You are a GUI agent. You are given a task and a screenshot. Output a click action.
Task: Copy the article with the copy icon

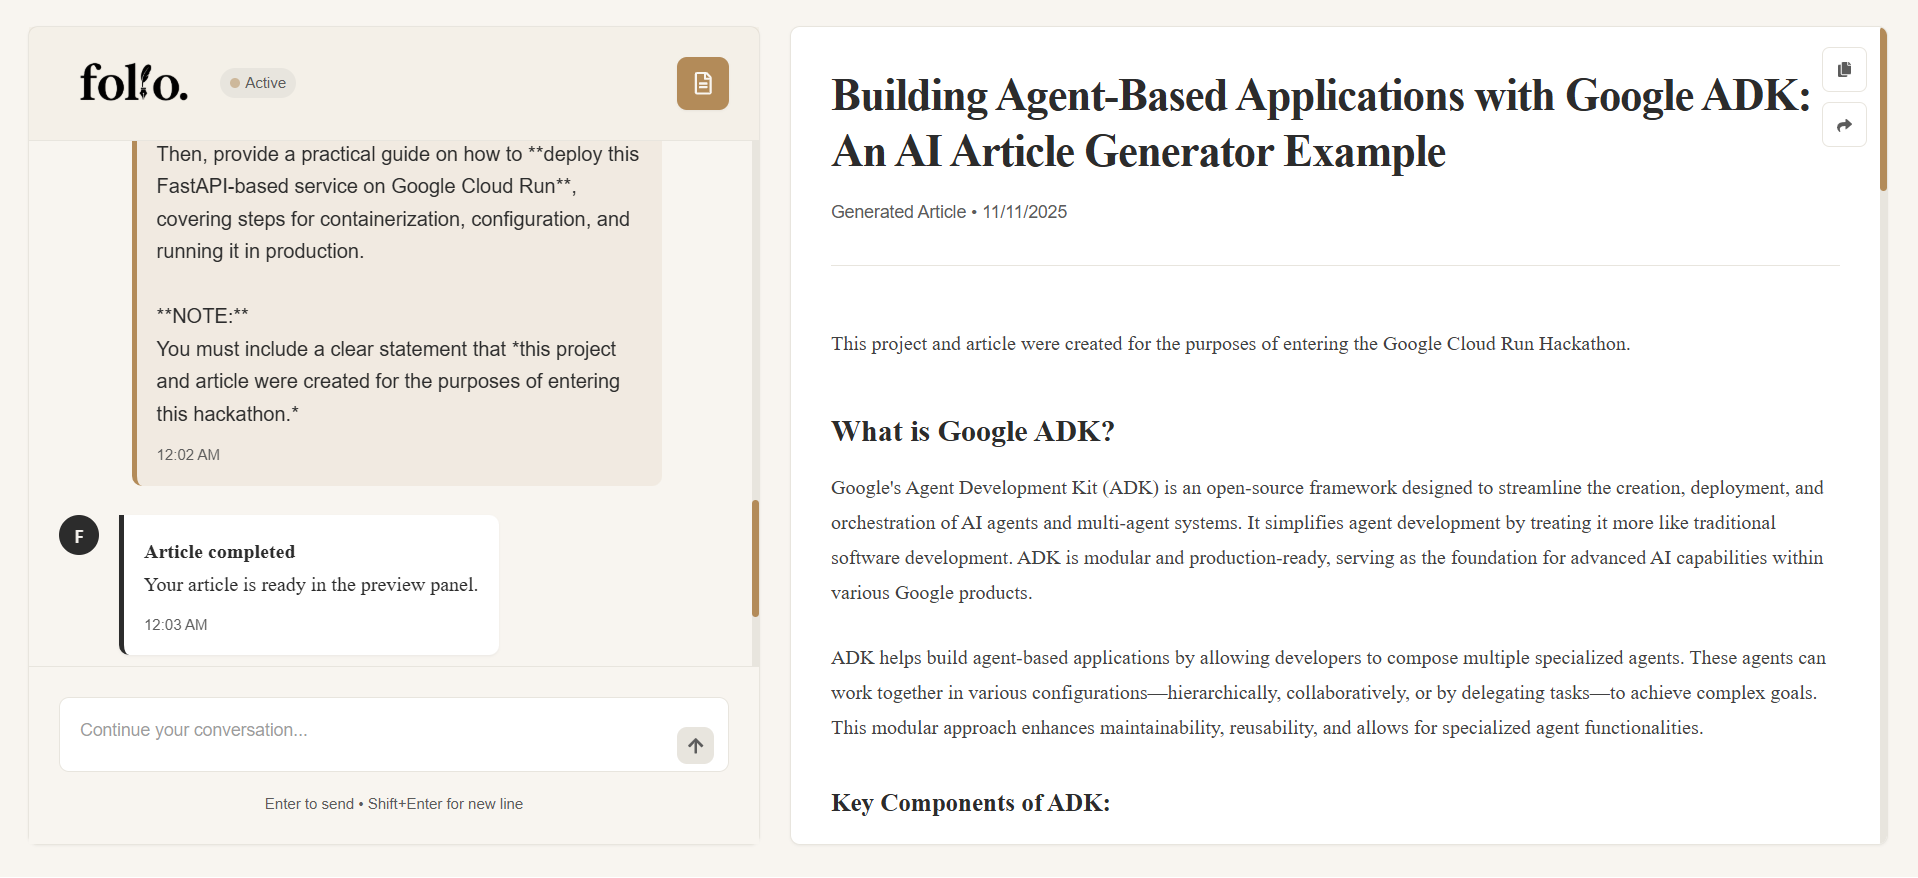(1844, 70)
